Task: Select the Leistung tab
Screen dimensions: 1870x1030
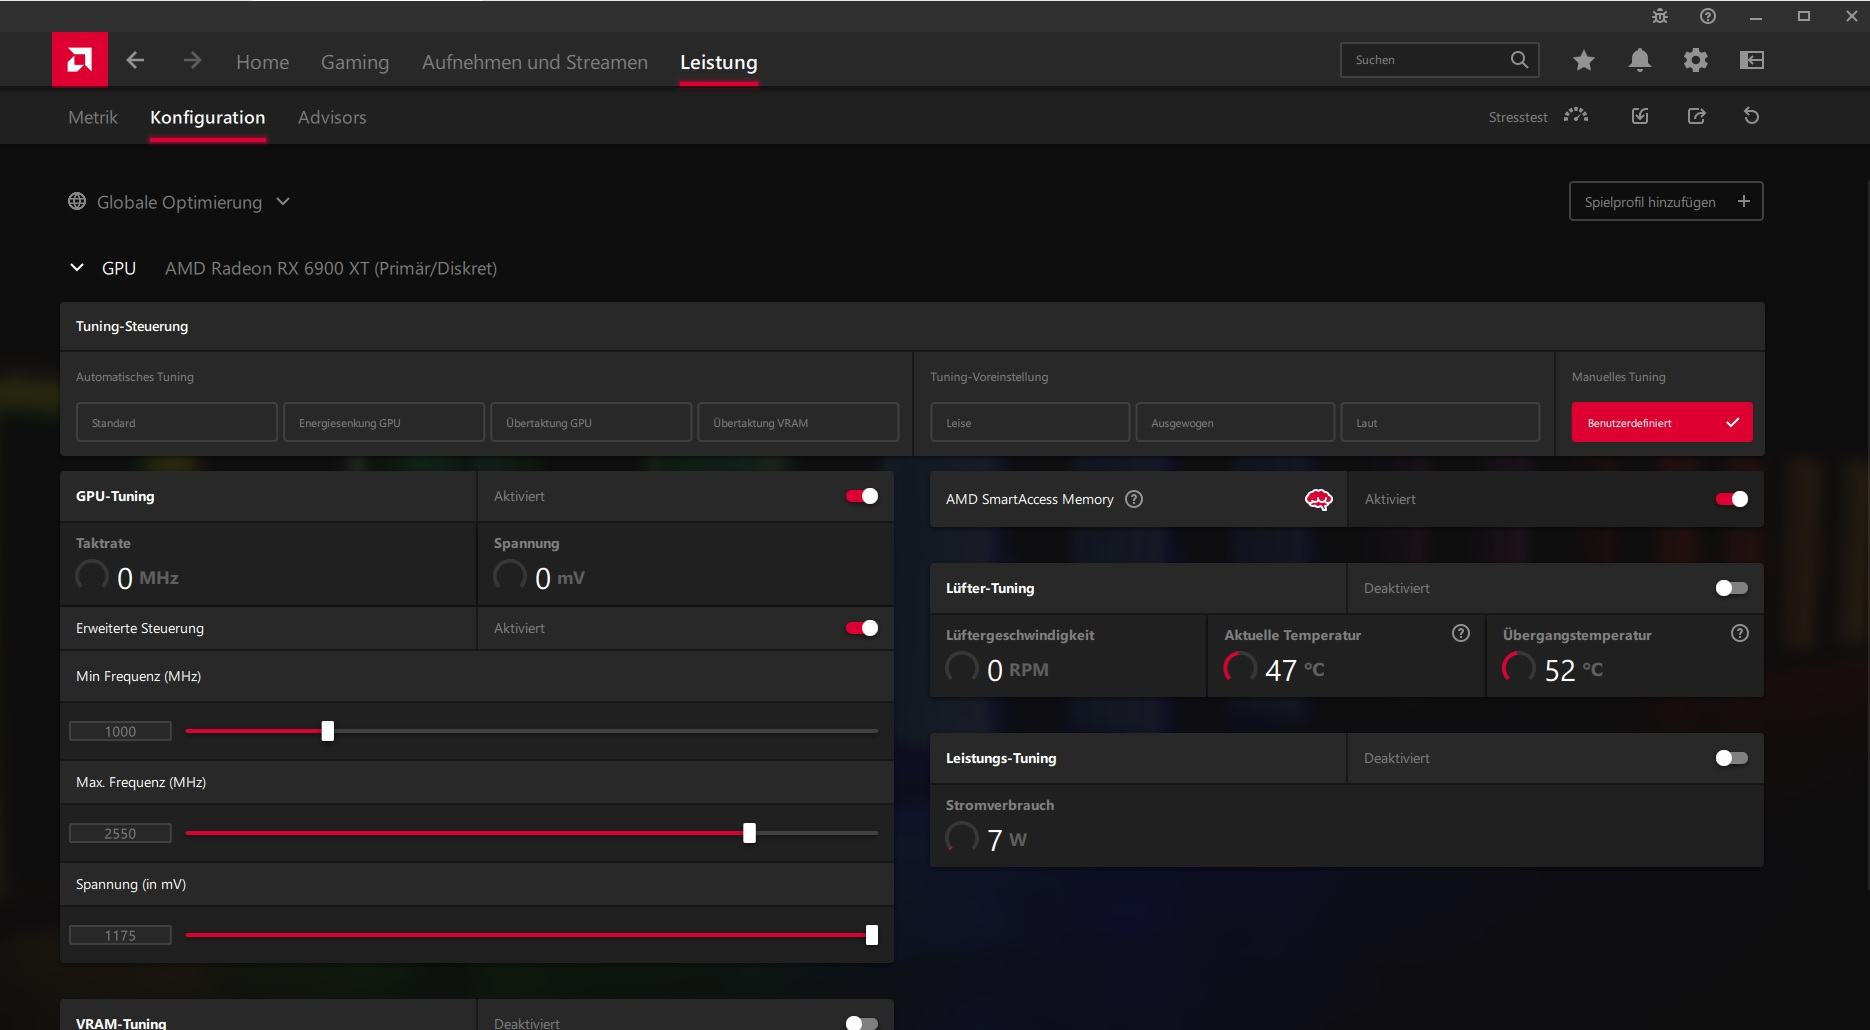Action: point(719,62)
